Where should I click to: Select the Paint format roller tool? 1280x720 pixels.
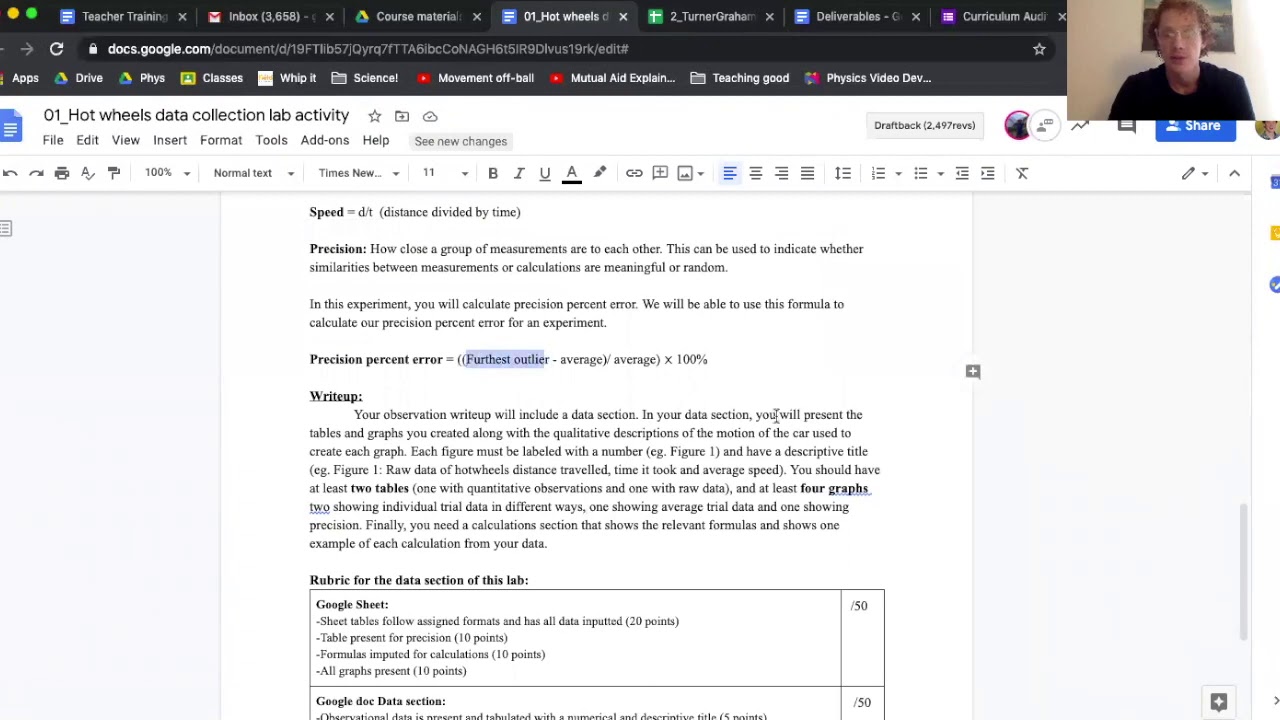point(114,173)
